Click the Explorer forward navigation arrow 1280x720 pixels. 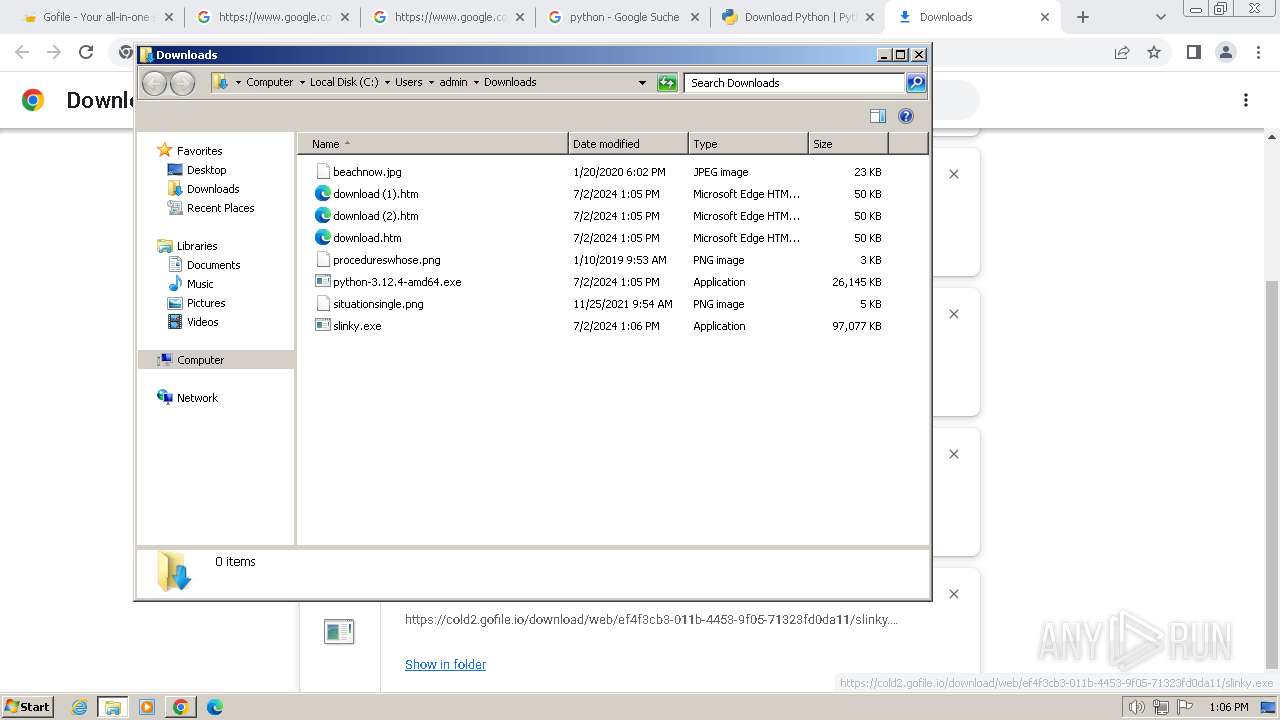click(182, 83)
